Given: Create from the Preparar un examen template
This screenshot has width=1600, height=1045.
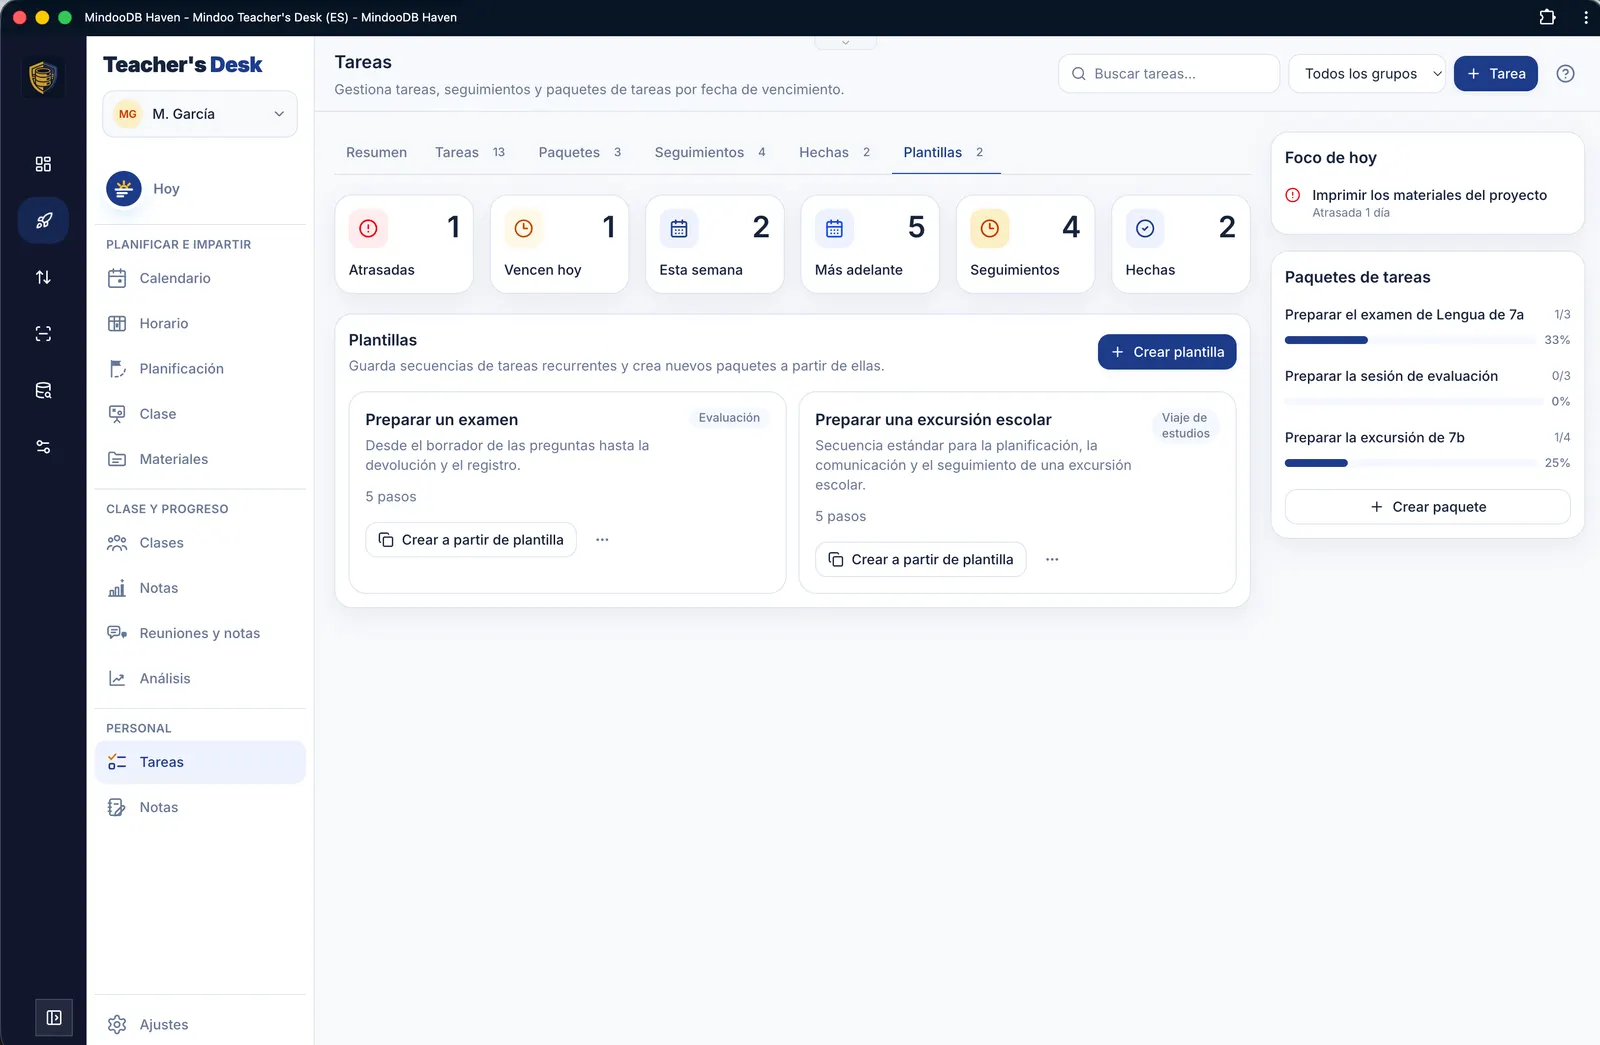Looking at the screenshot, I should [x=471, y=540].
